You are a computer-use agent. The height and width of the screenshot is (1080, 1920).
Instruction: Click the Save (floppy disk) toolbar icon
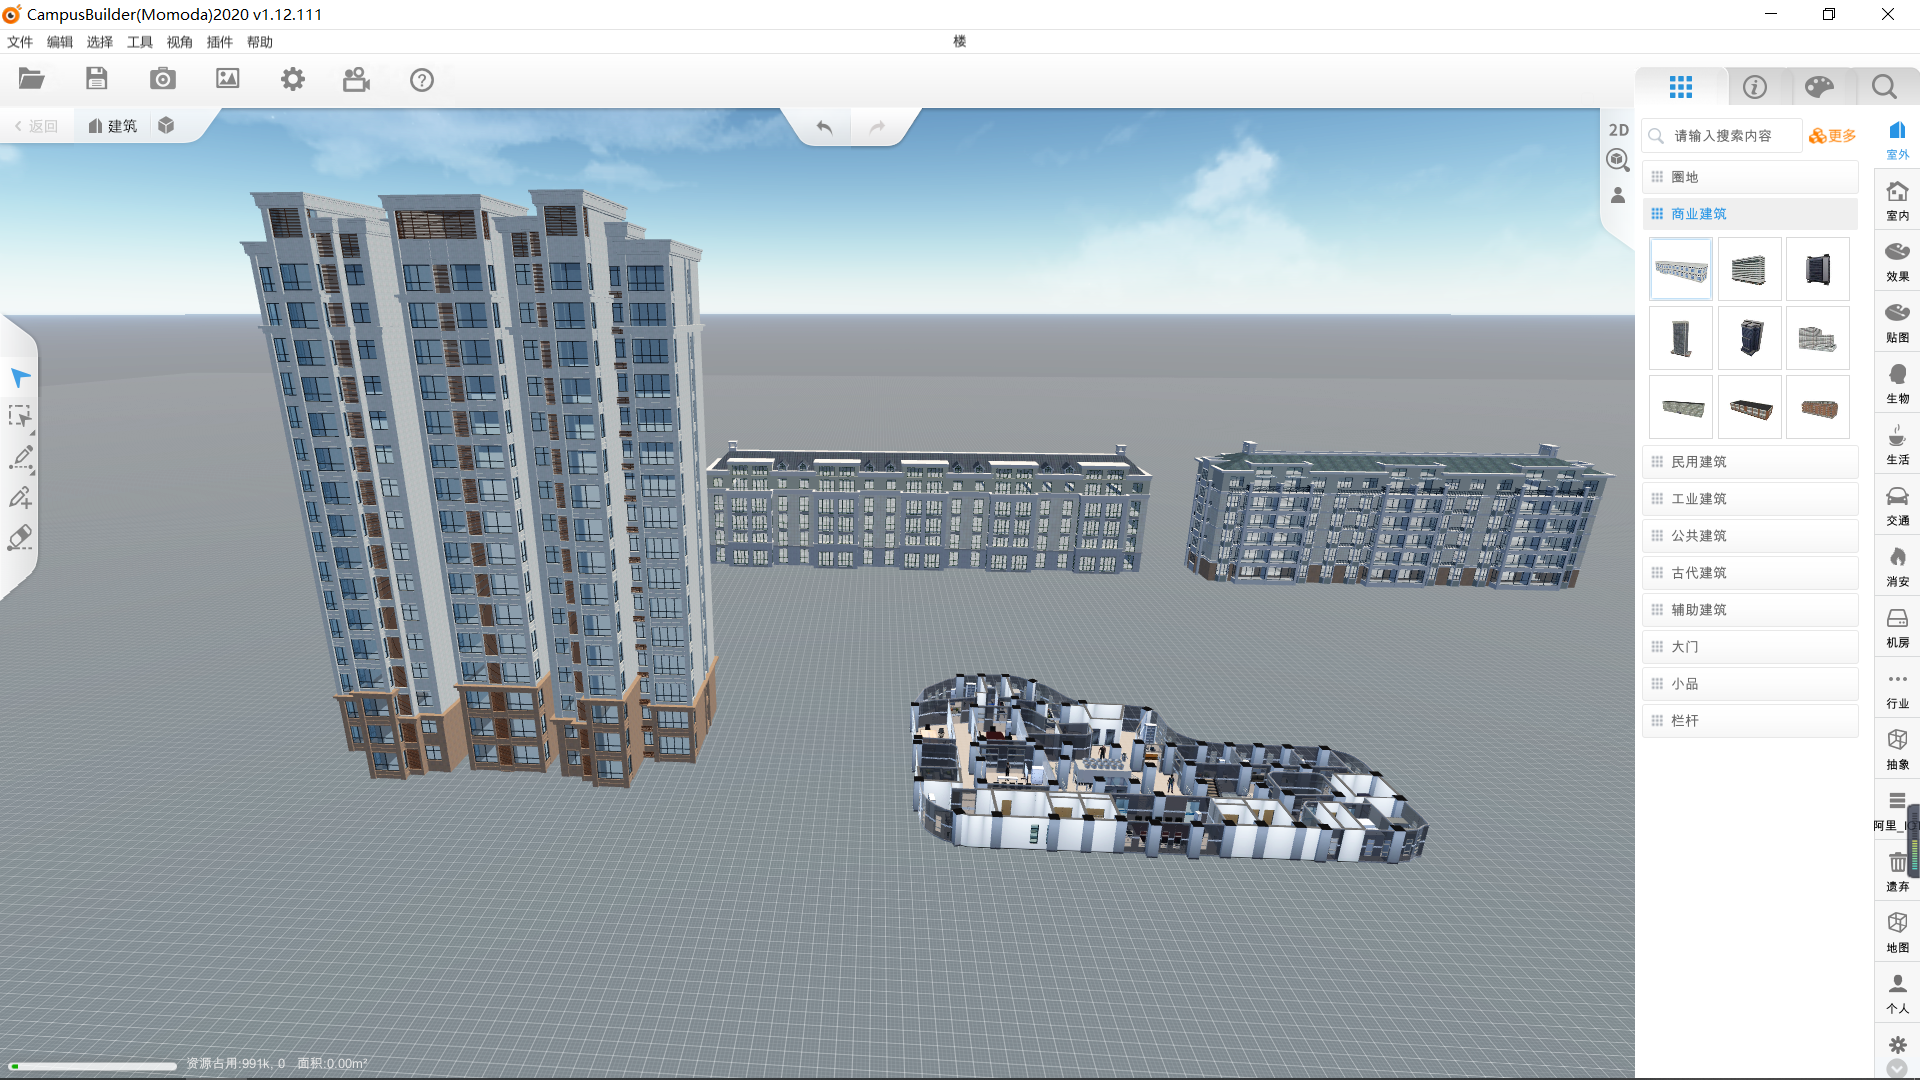(x=97, y=79)
